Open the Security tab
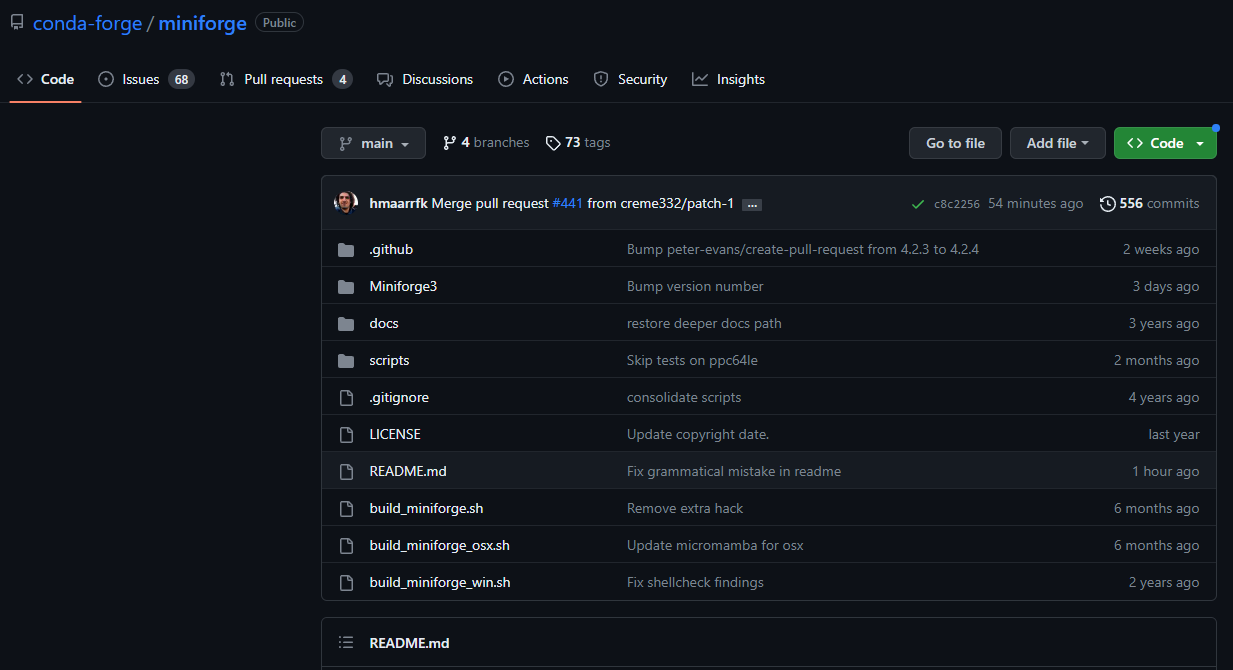 630,79
